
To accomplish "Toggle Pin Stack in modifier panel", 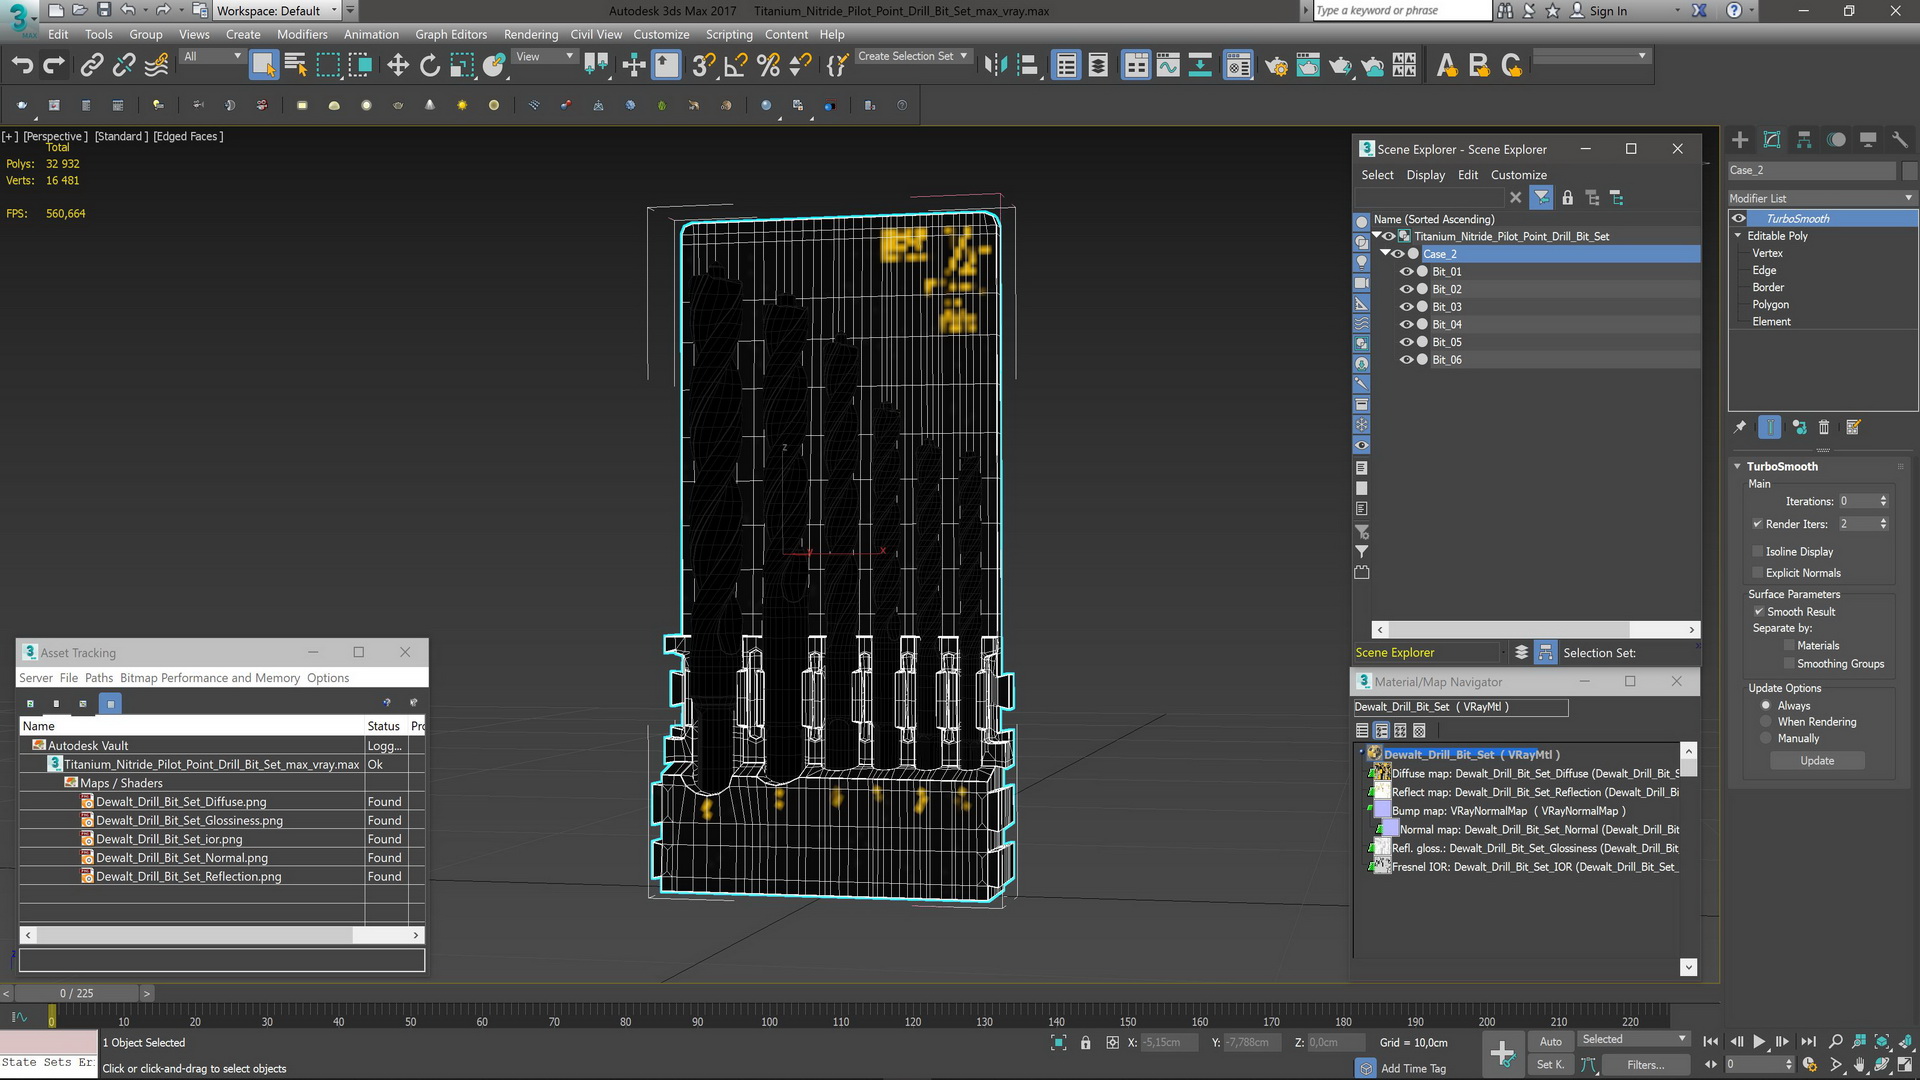I will coord(1740,427).
